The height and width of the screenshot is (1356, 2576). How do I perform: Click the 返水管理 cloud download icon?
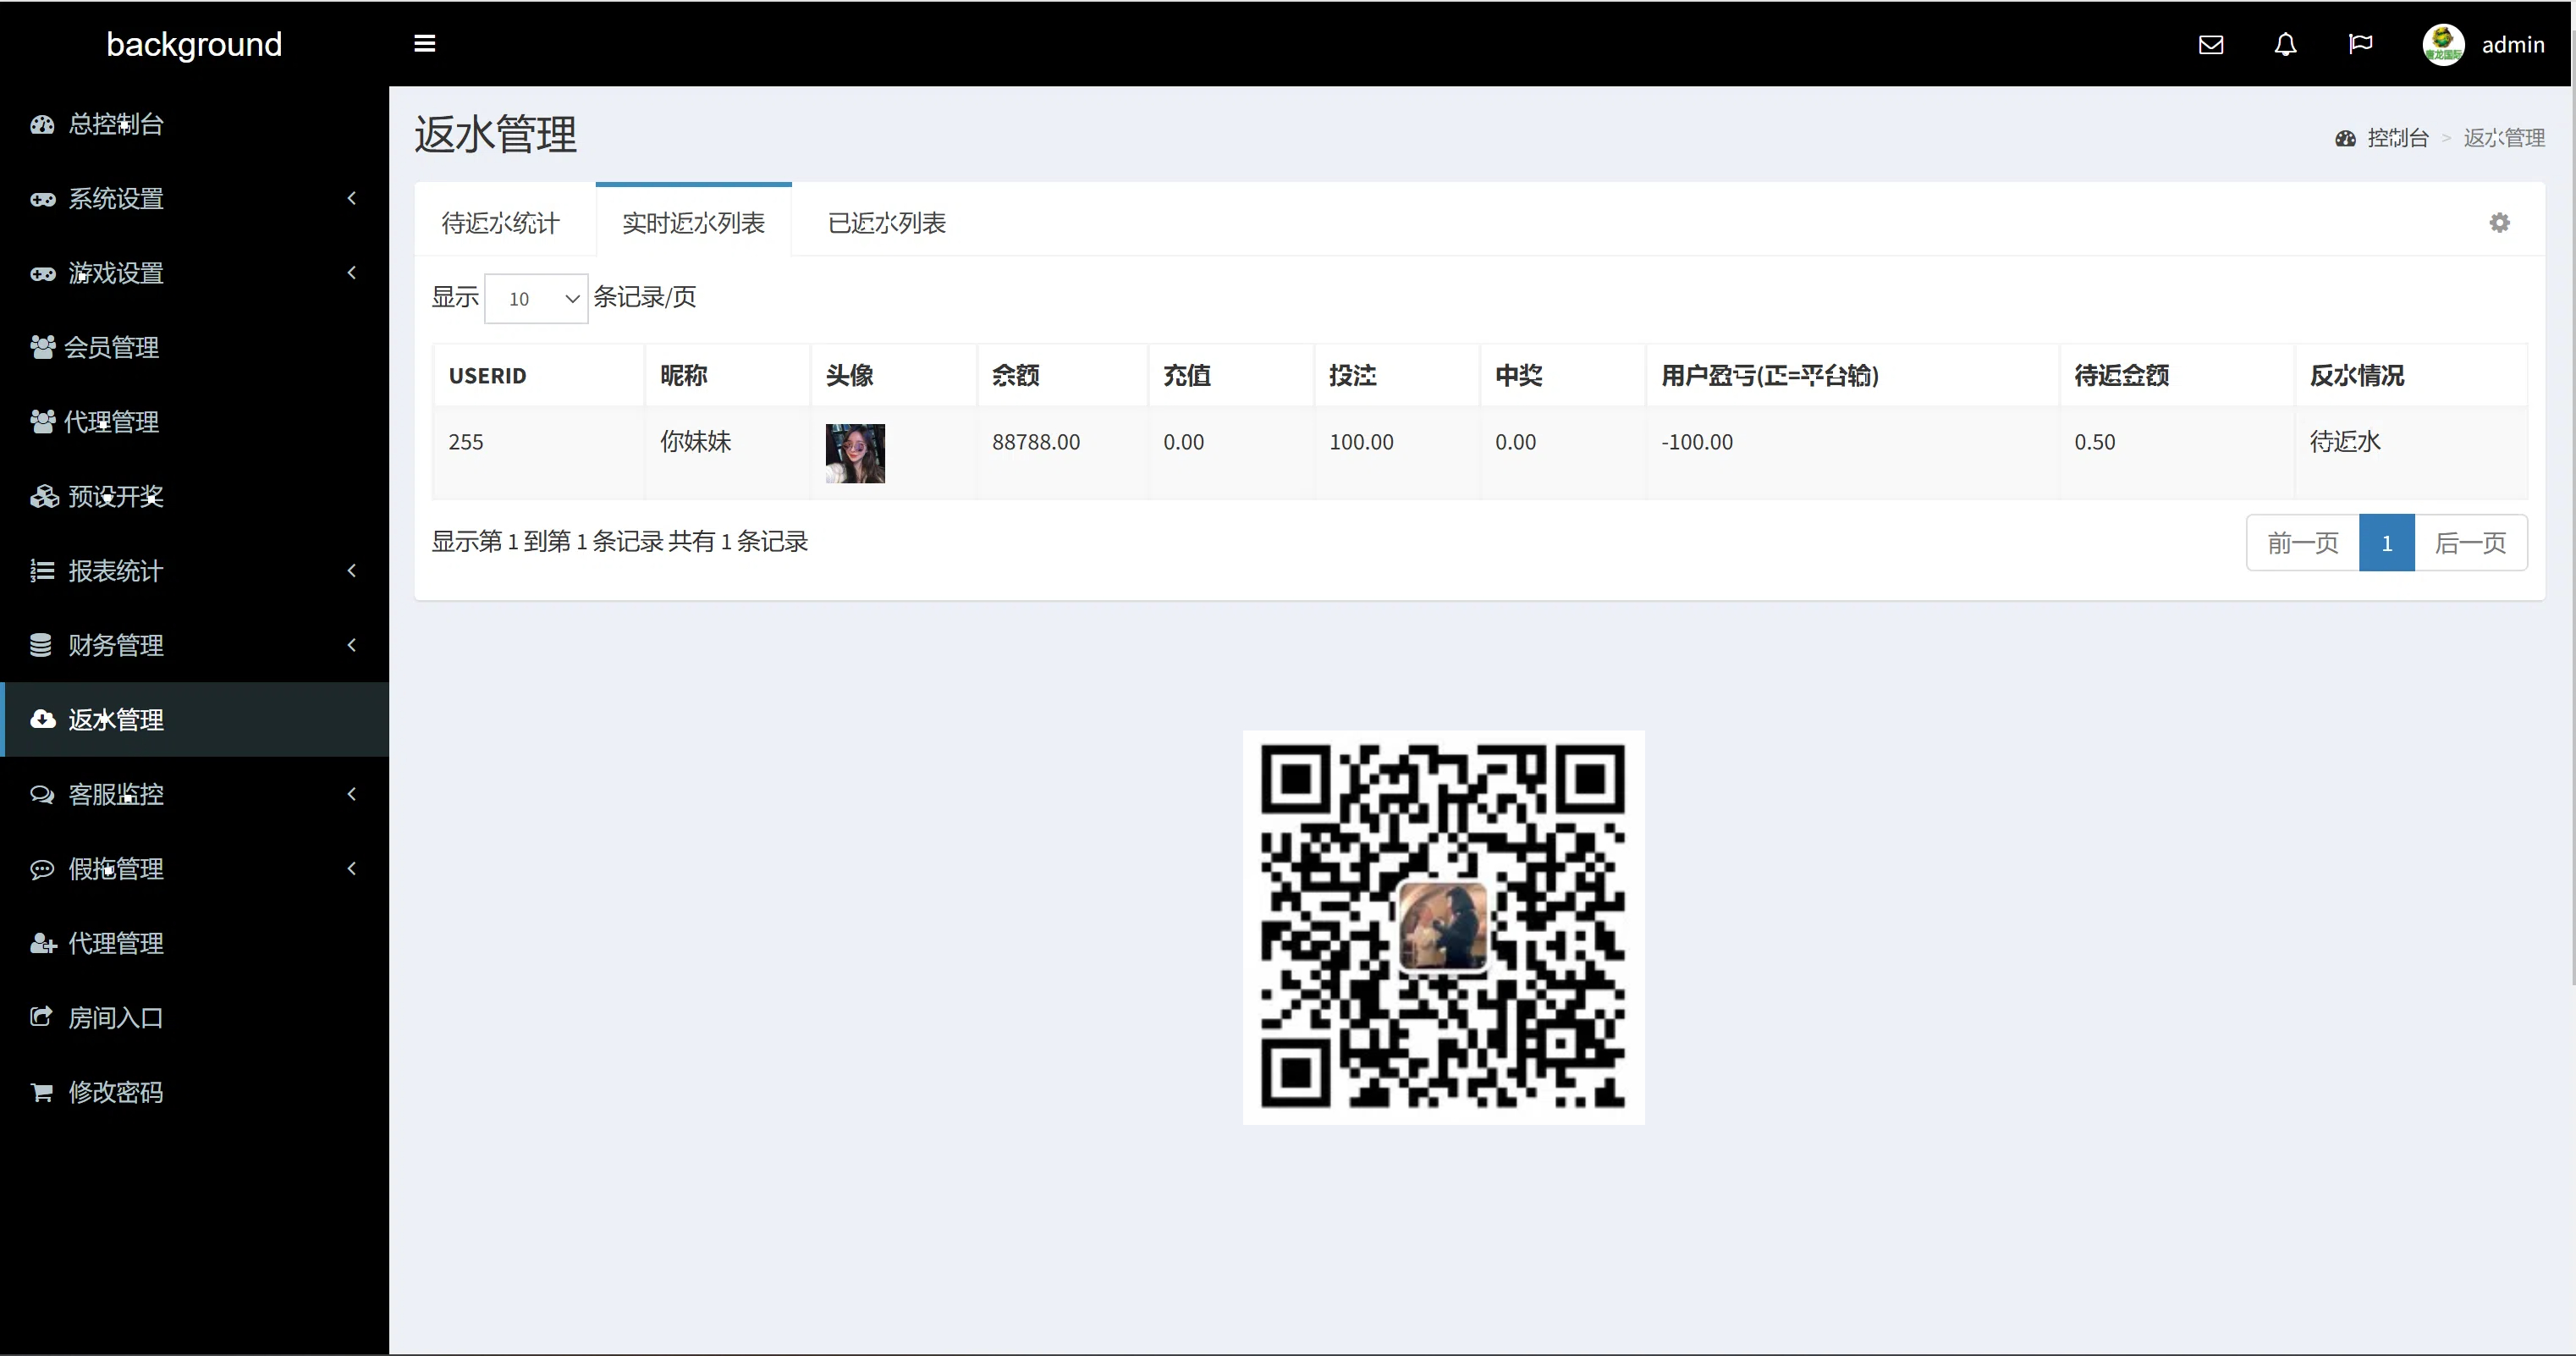click(42, 719)
